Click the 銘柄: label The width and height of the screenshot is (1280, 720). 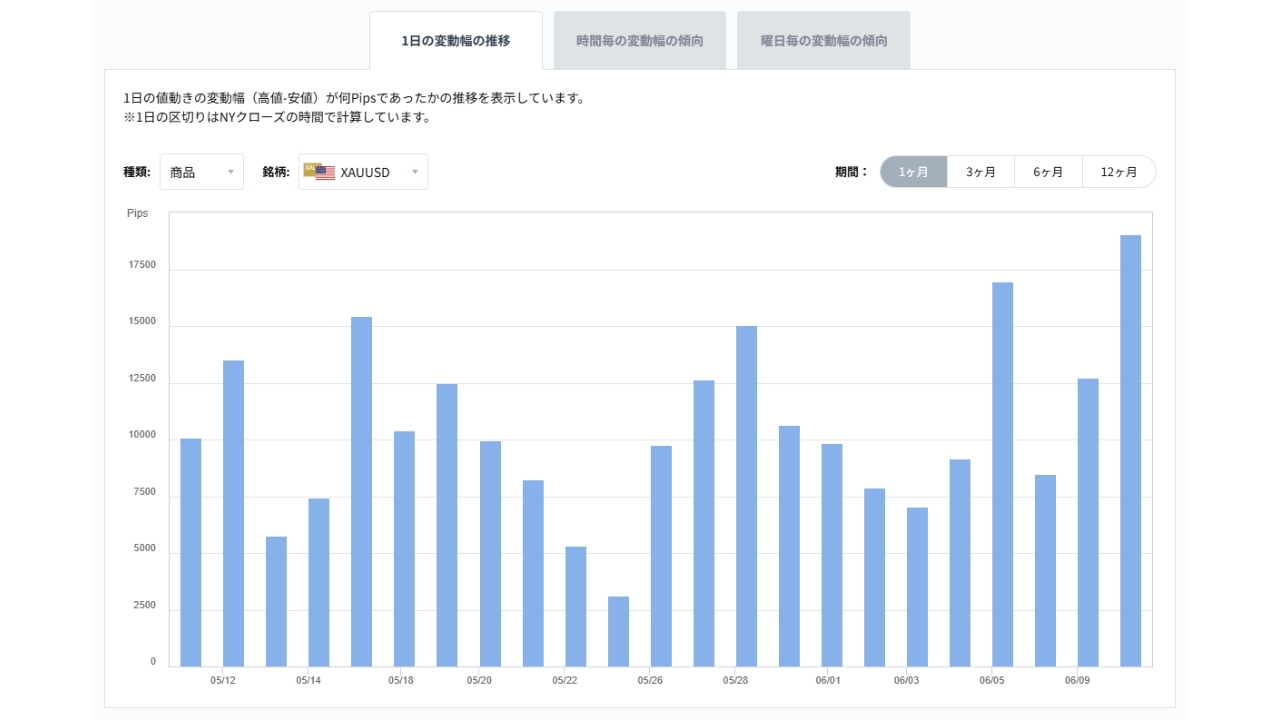point(276,172)
